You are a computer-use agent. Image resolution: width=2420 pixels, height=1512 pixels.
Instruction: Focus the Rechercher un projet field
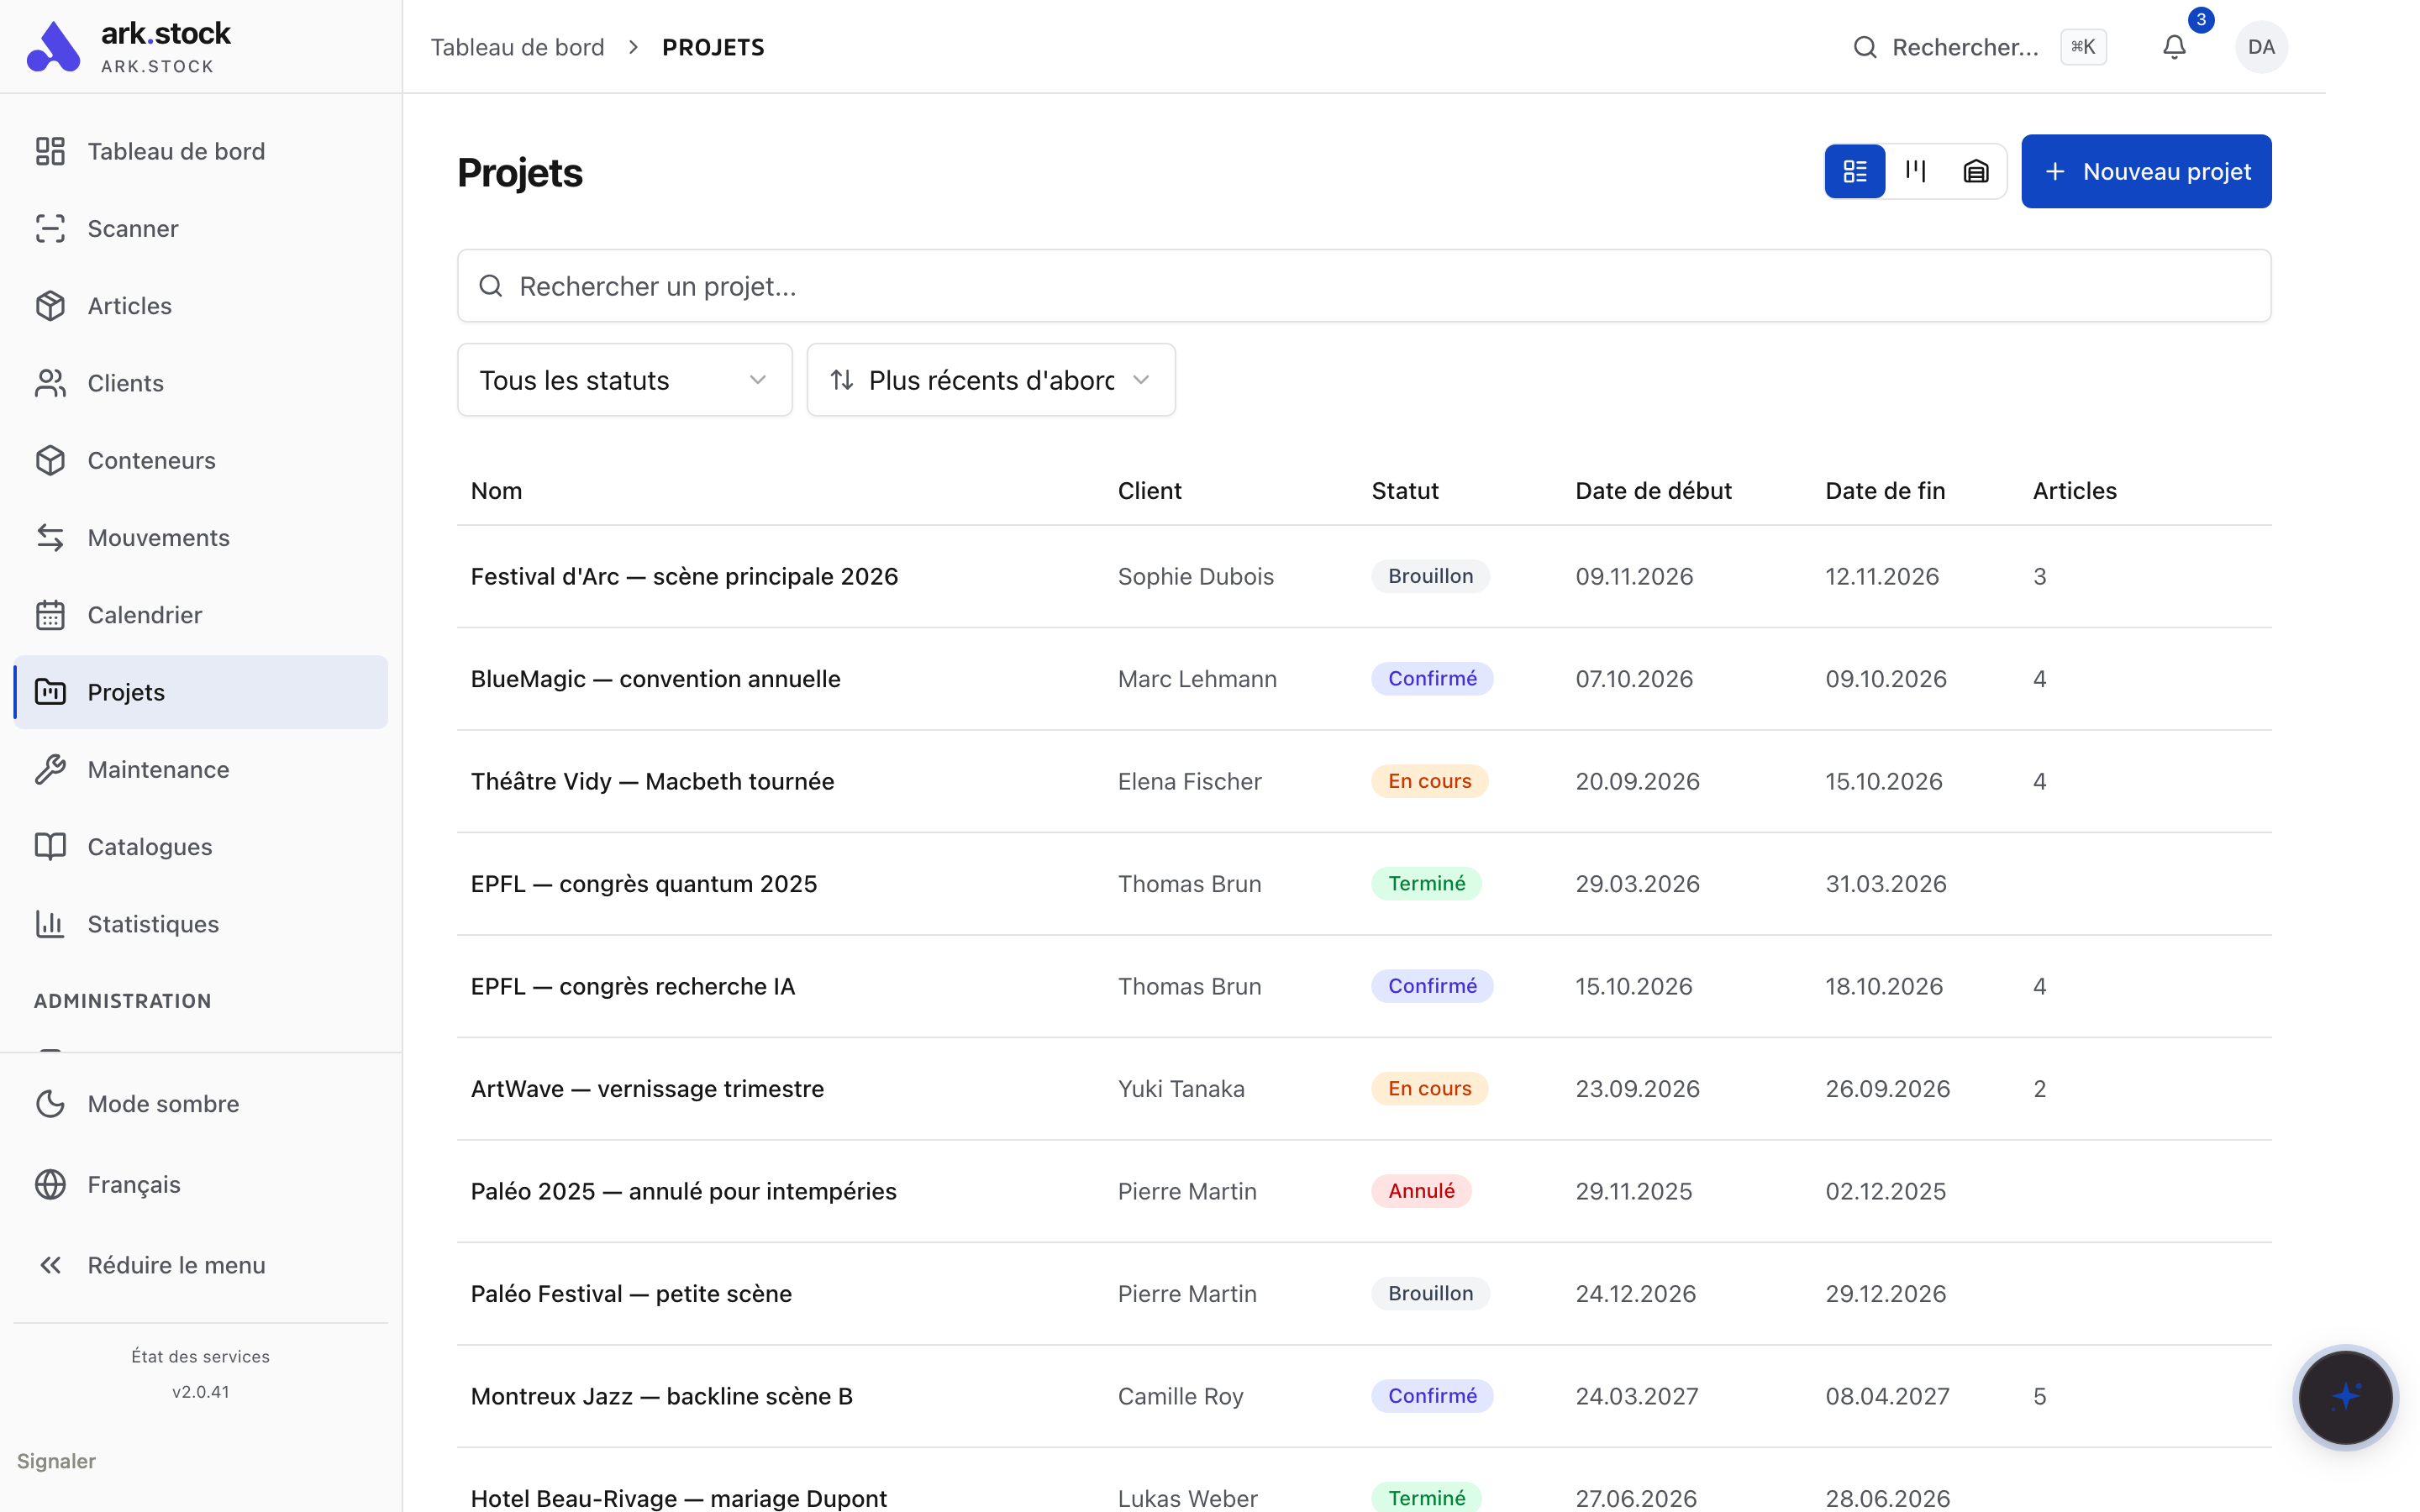pos(1364,286)
